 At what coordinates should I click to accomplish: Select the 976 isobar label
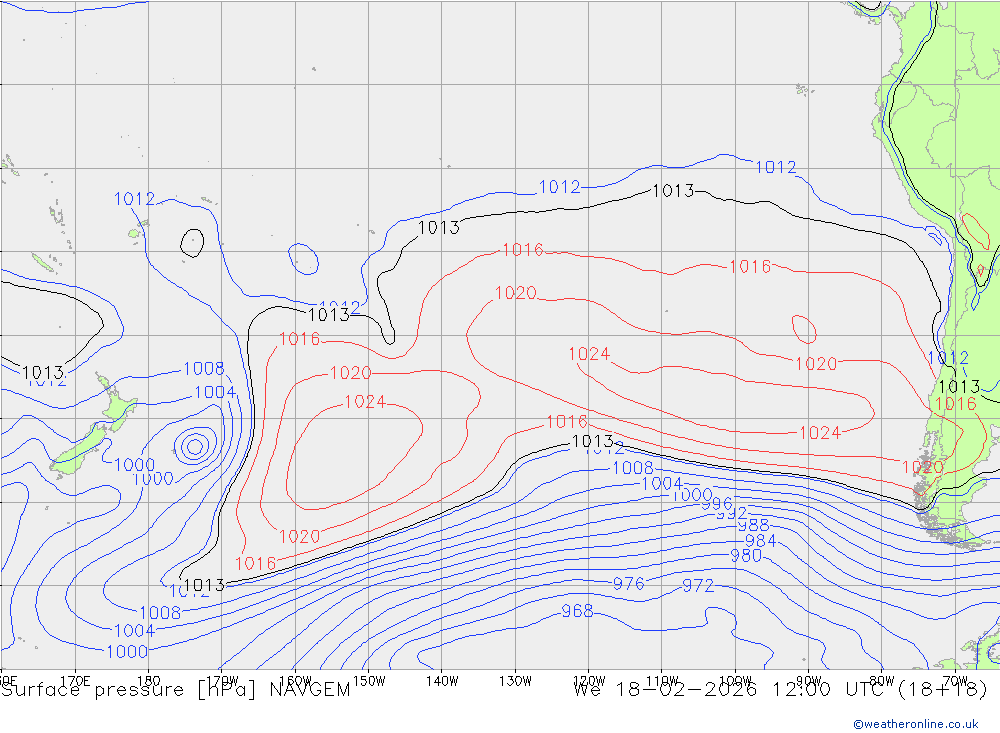click(x=629, y=584)
